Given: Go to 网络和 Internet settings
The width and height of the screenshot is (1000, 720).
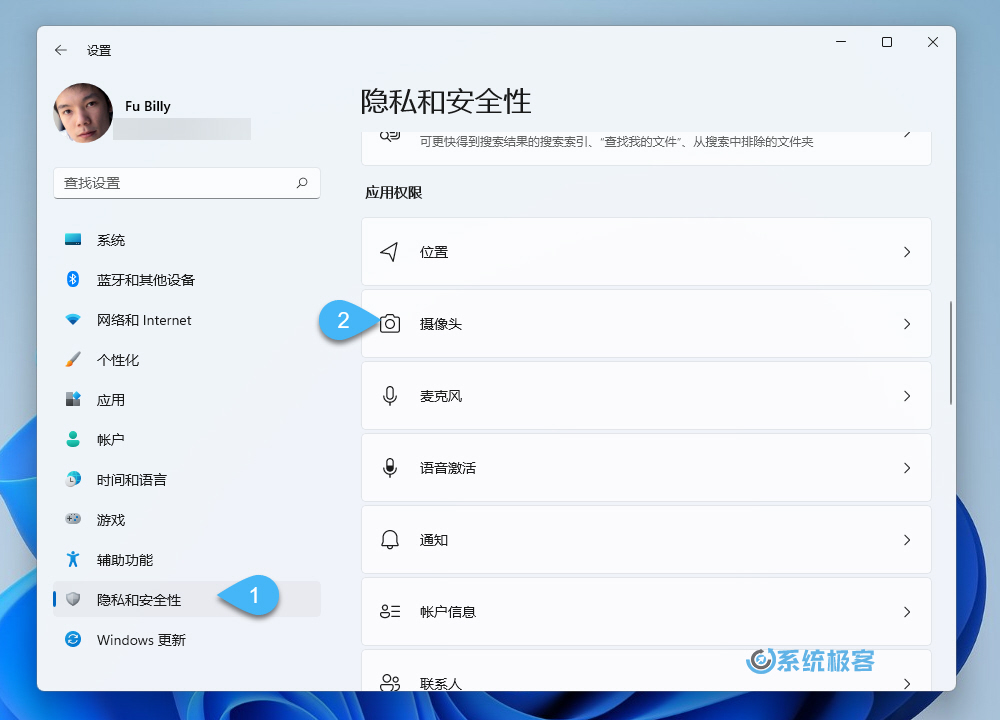Looking at the screenshot, I should point(187,320).
